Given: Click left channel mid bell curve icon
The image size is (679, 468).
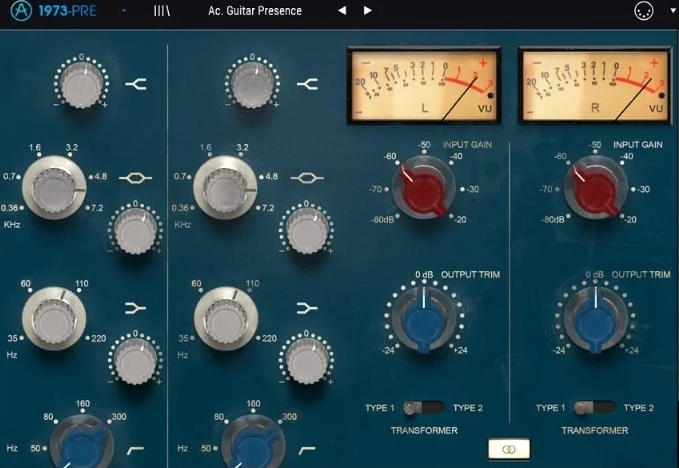Looking at the screenshot, I should click(x=134, y=178).
